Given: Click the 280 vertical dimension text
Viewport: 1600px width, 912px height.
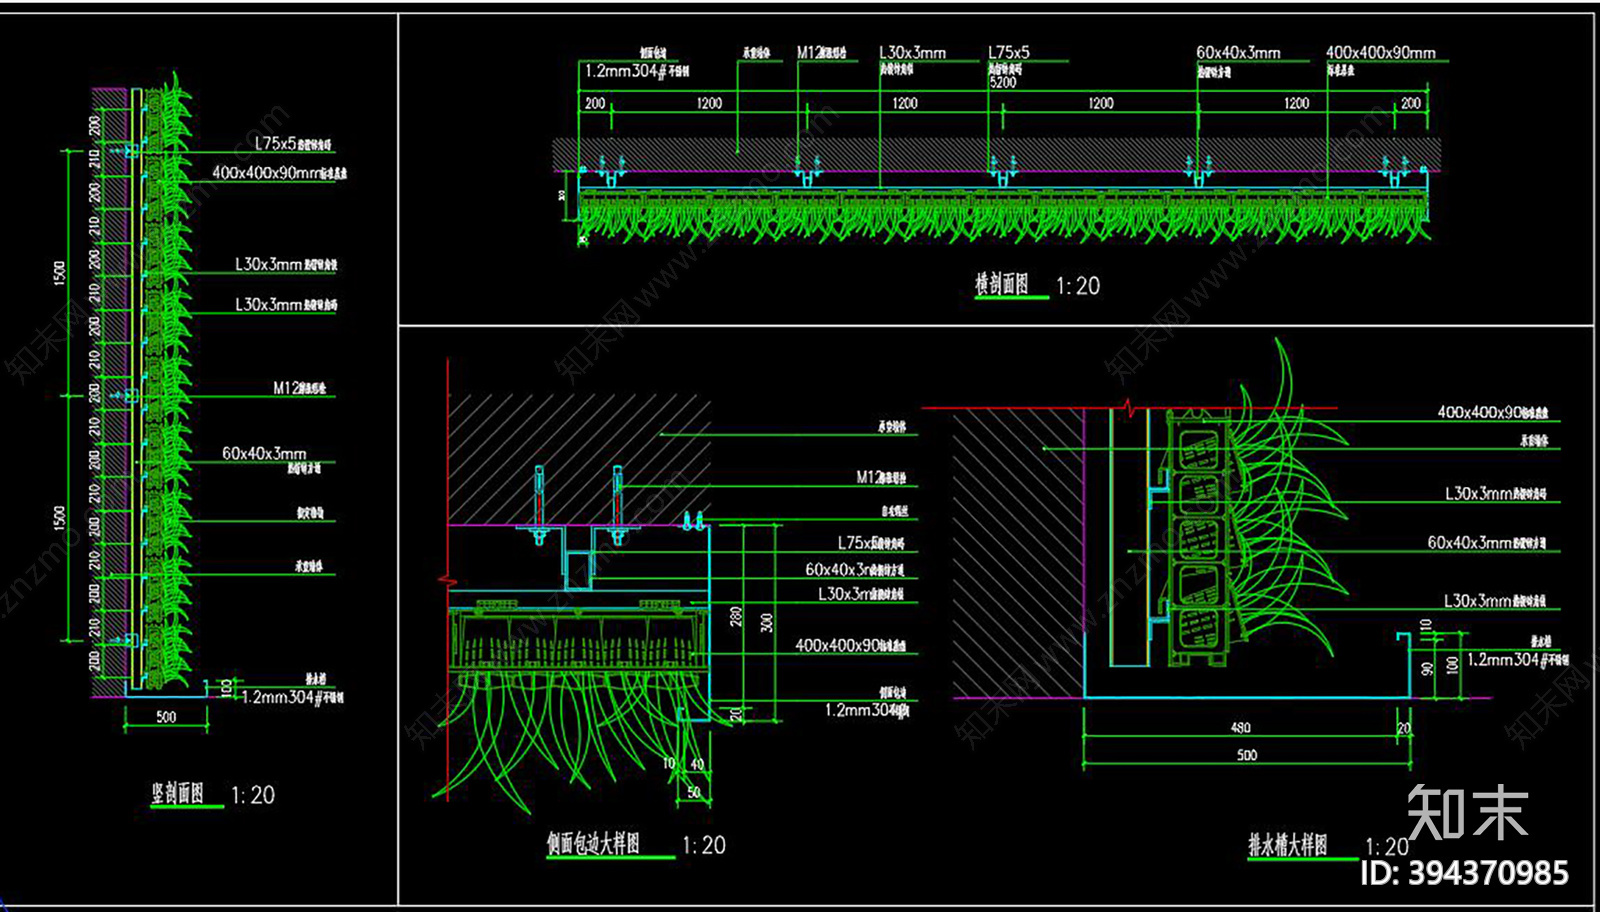Looking at the screenshot, I should (736, 616).
